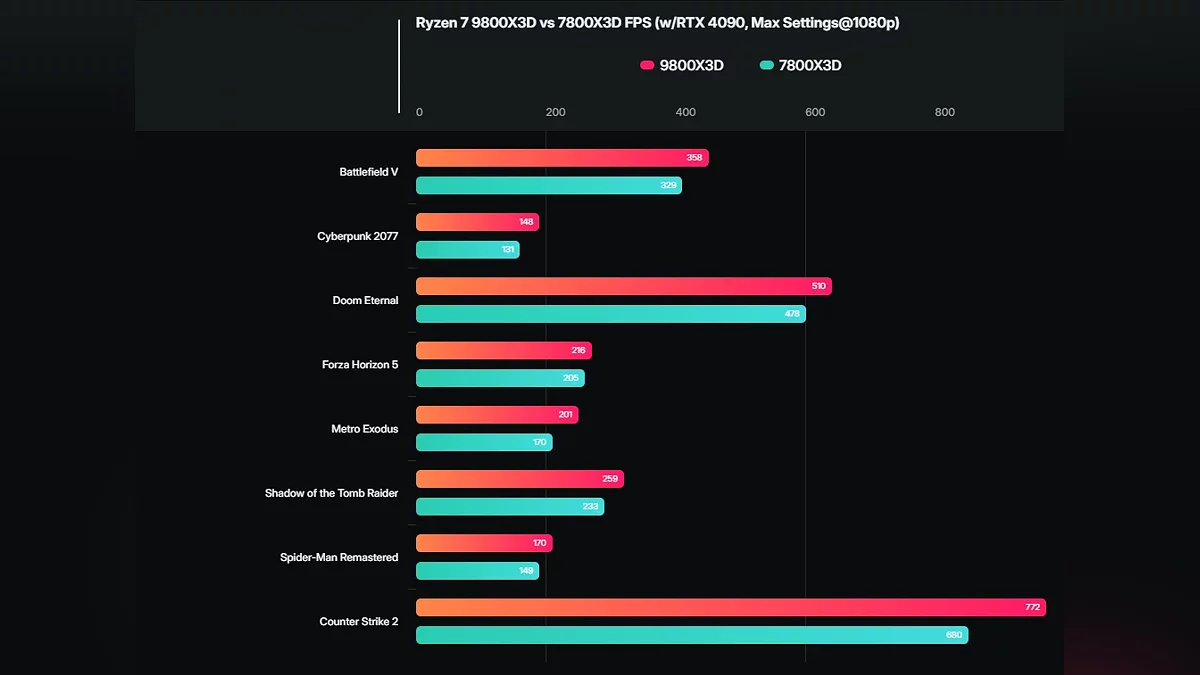The height and width of the screenshot is (675, 1200).
Task: Click the Cyberpunk 2077 category label
Action: (x=357, y=237)
